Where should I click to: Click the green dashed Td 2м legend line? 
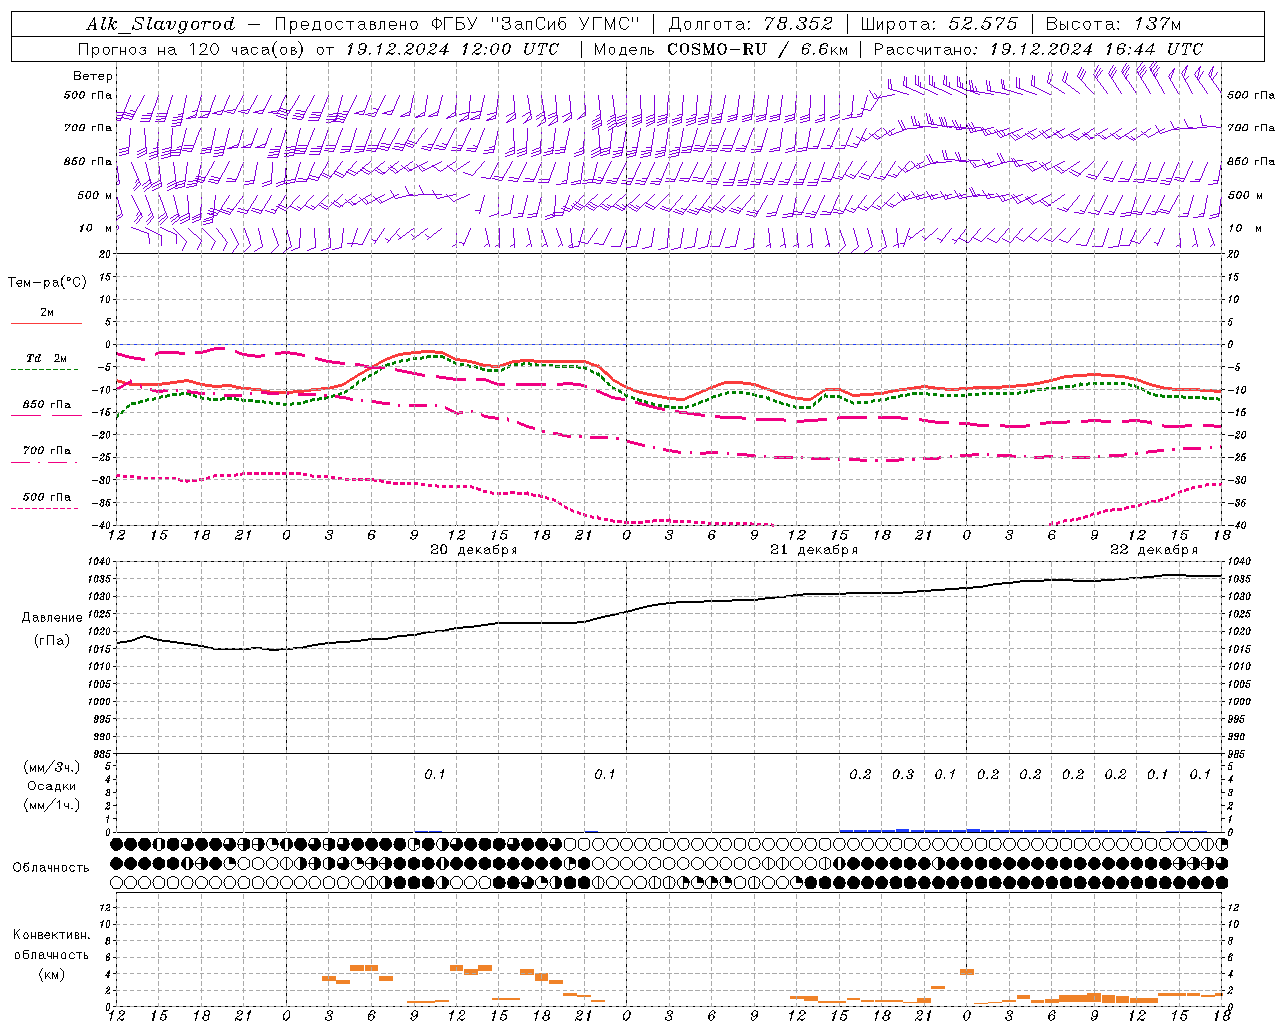tap(46, 370)
